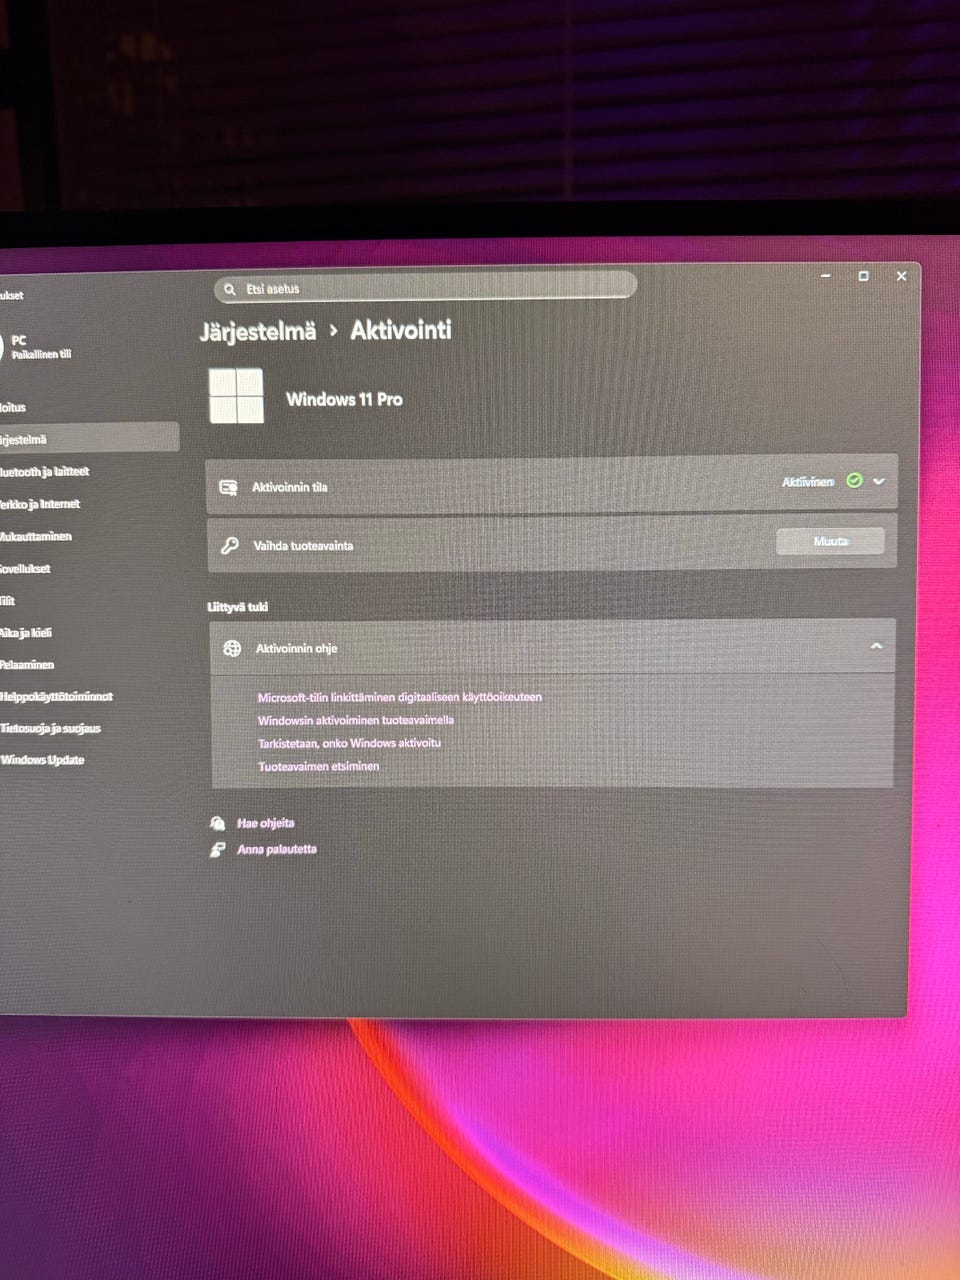Click the Vaihda tuoteavainta label
Image resolution: width=960 pixels, height=1280 pixels.
pyautogui.click(x=303, y=546)
